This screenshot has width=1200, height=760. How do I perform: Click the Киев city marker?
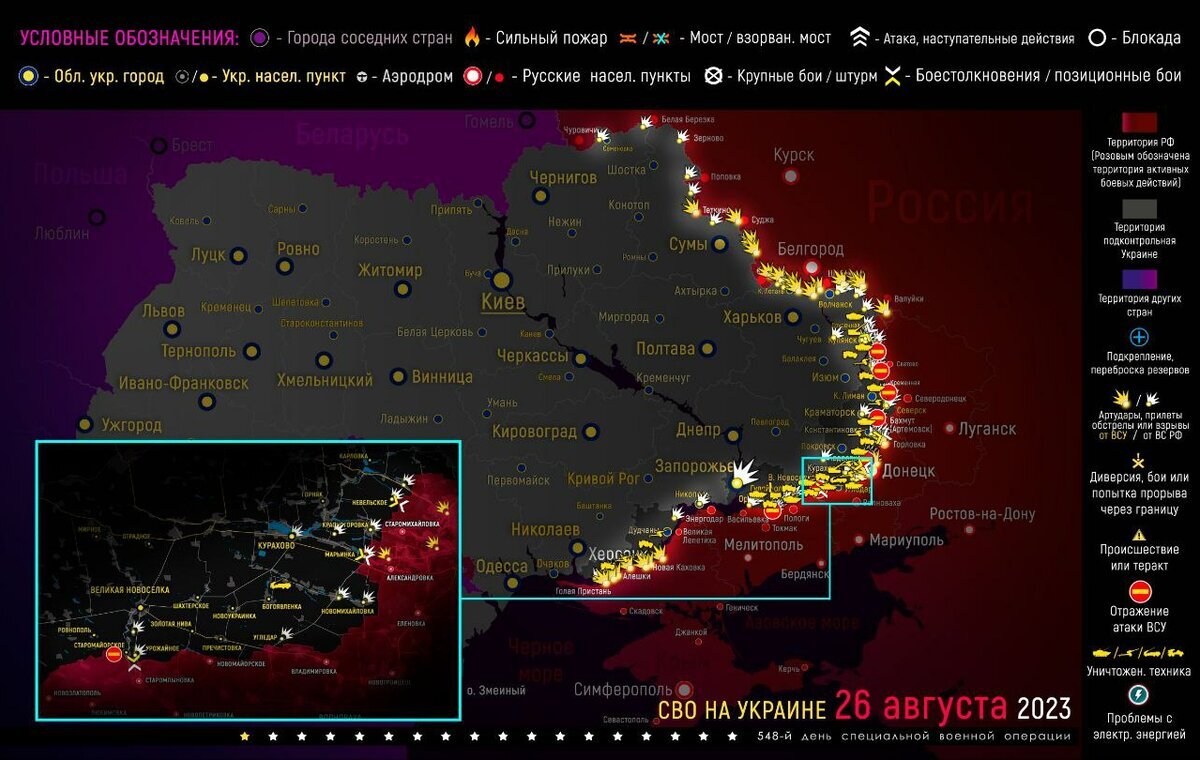pos(502,281)
